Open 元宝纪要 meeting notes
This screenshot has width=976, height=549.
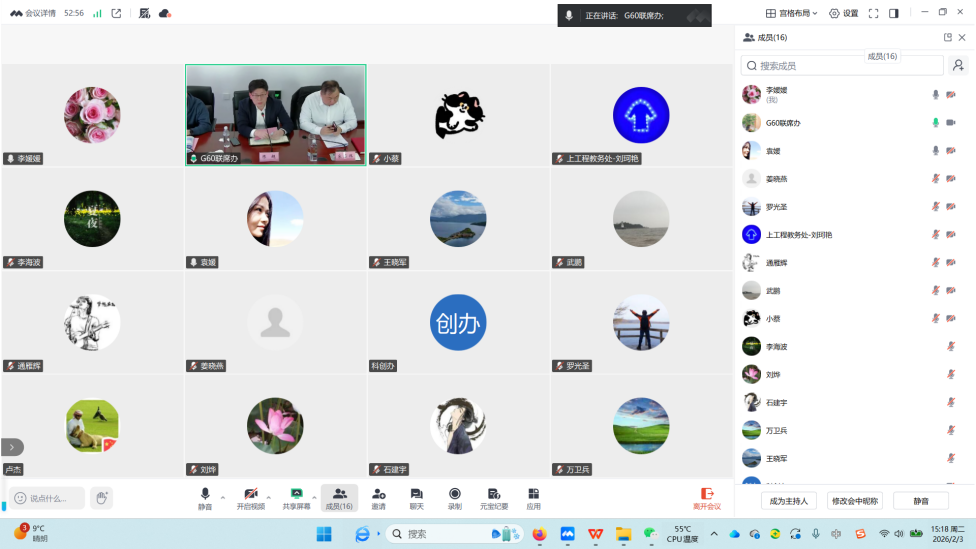pyautogui.click(x=494, y=497)
